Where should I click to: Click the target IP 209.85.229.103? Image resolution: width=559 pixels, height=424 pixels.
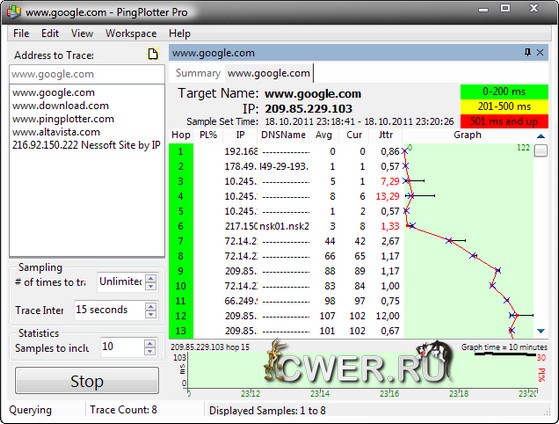click(308, 109)
